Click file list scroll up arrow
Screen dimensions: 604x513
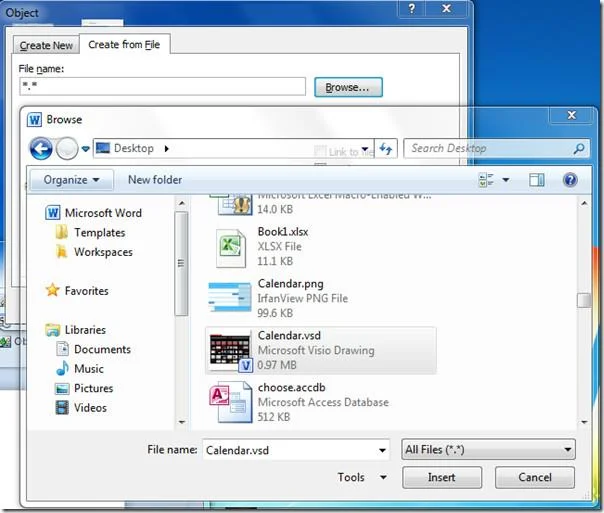coord(584,203)
